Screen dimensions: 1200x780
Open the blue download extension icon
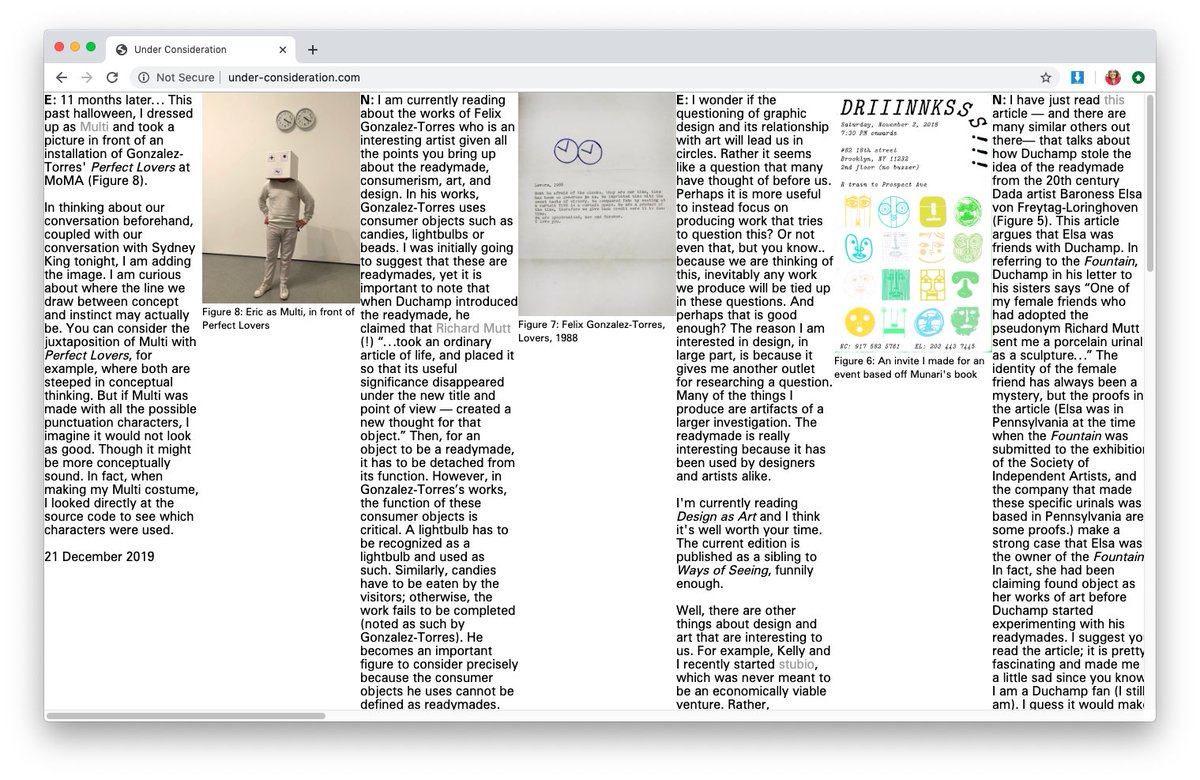tap(1078, 77)
